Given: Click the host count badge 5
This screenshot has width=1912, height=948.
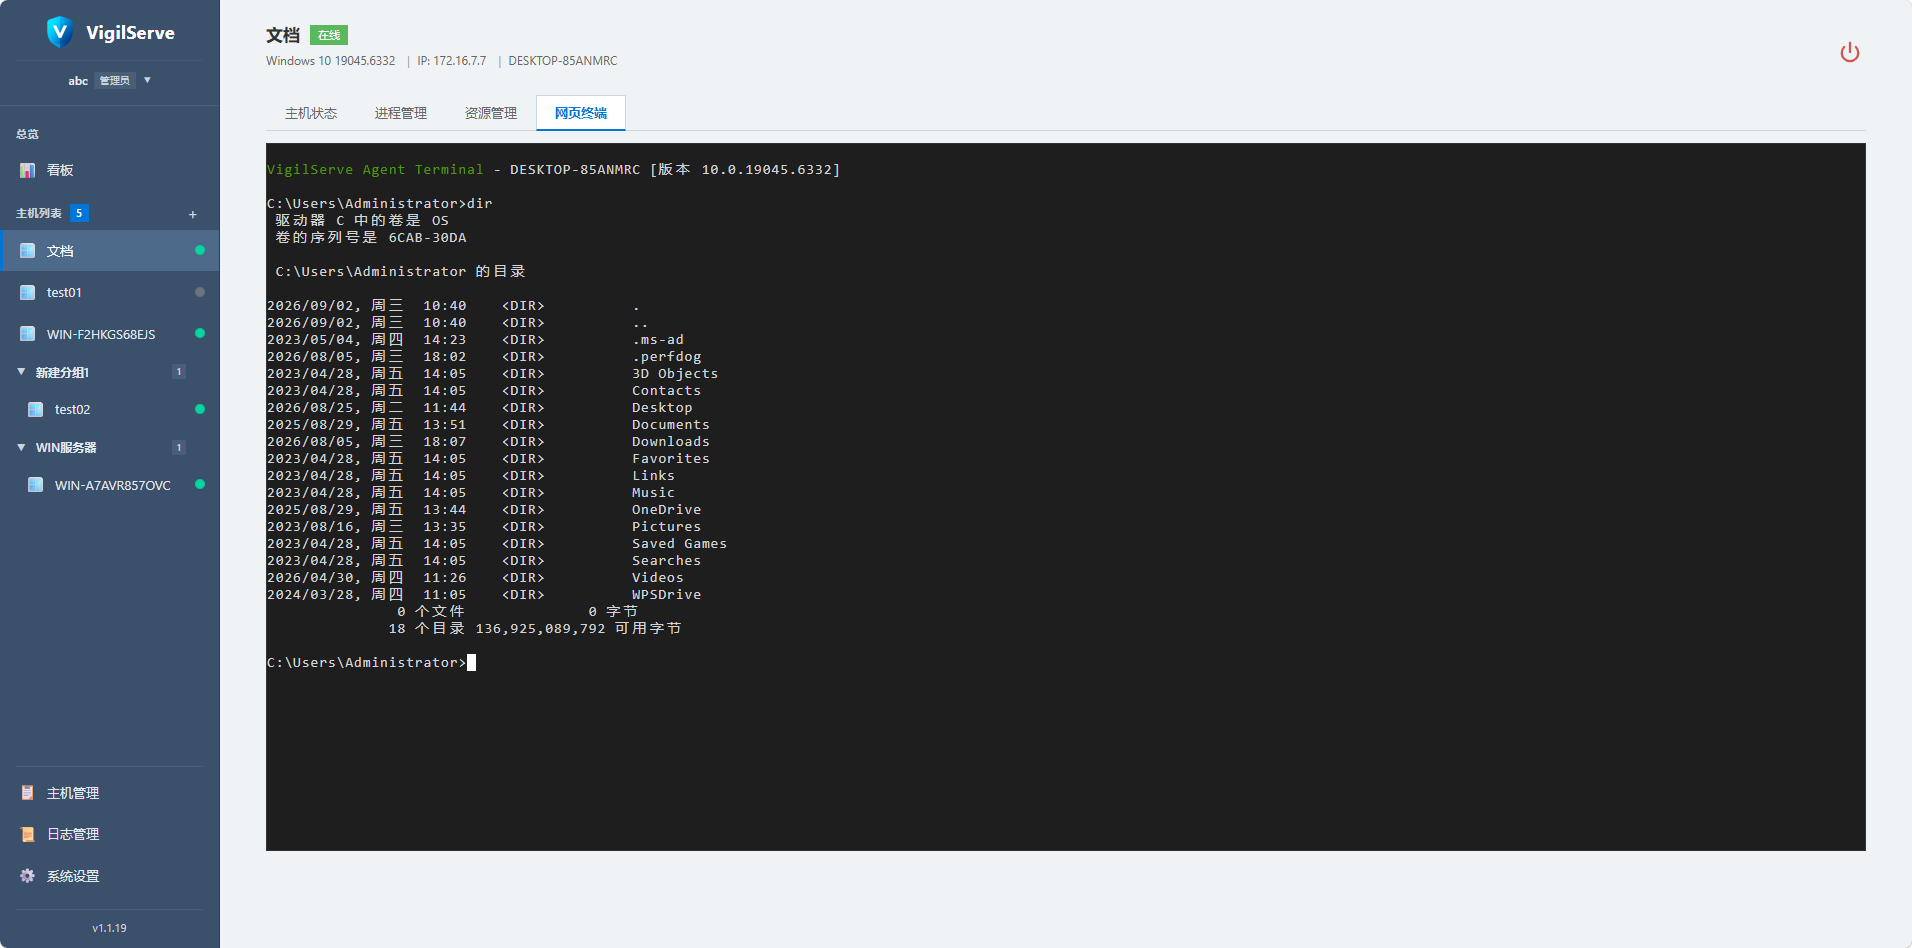Looking at the screenshot, I should point(79,213).
